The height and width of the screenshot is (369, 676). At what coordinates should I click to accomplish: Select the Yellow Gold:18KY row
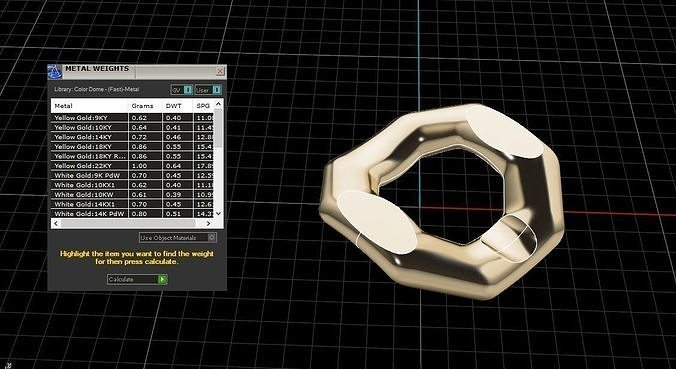[132, 147]
